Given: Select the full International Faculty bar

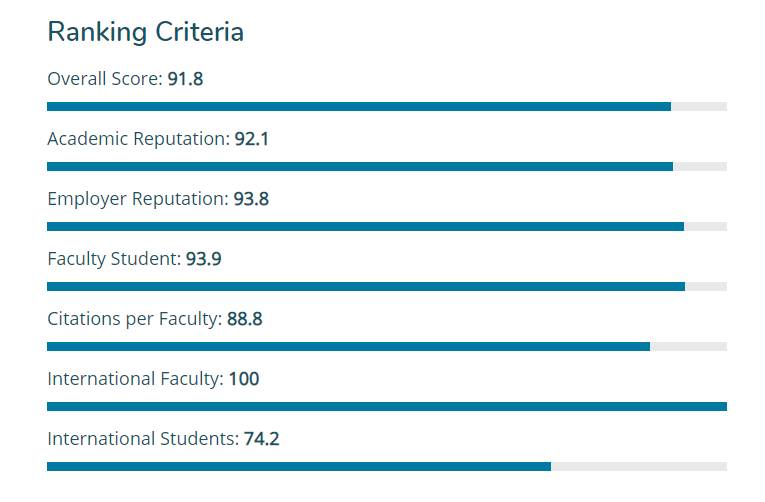Looking at the screenshot, I should [x=386, y=406].
